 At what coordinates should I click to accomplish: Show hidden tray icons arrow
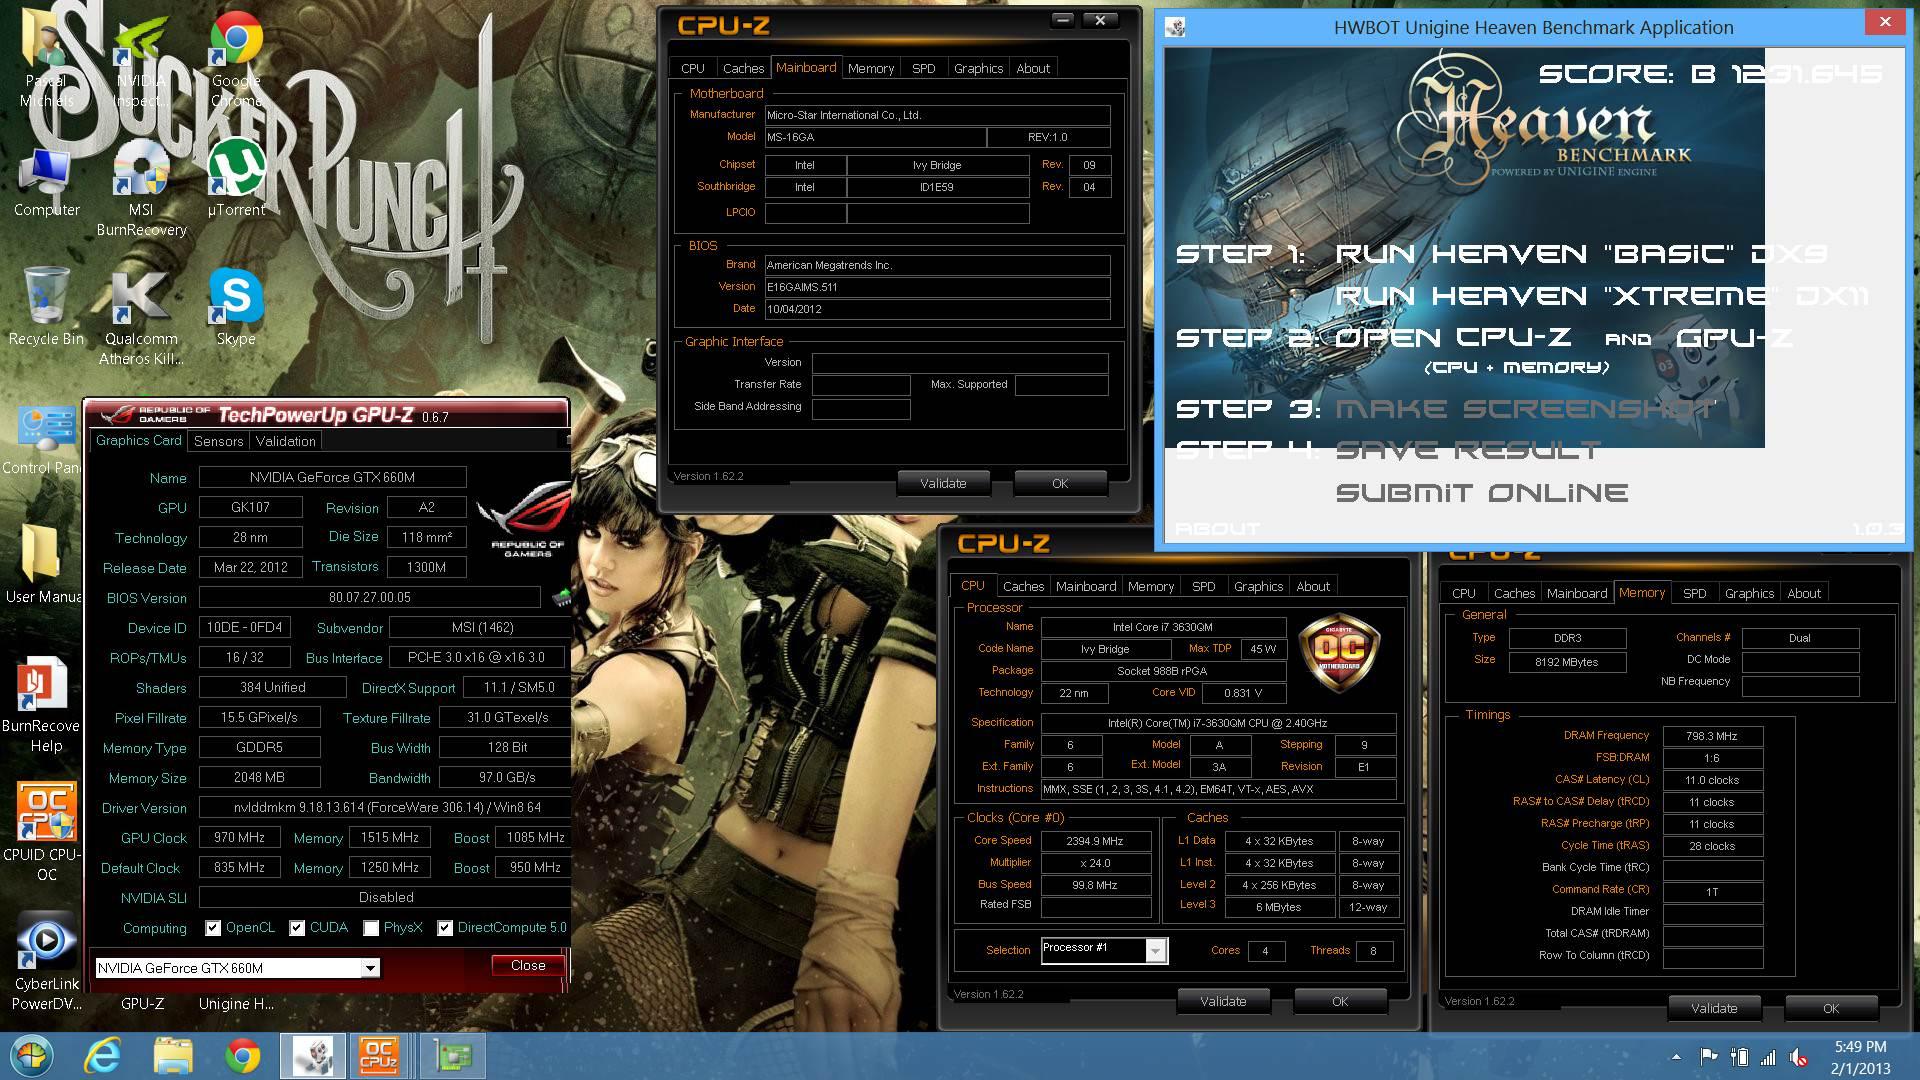point(1676,1057)
